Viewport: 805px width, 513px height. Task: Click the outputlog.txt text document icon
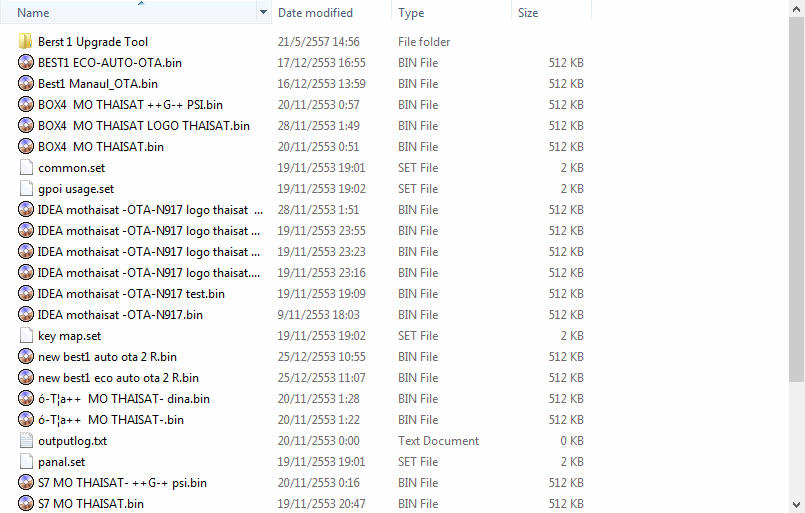click(26, 441)
